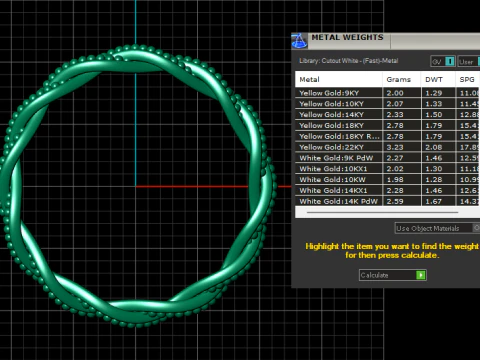The height and width of the screenshot is (360, 480).
Task: Click the 2.02 grams value for 10KX1
Action: pos(395,169)
